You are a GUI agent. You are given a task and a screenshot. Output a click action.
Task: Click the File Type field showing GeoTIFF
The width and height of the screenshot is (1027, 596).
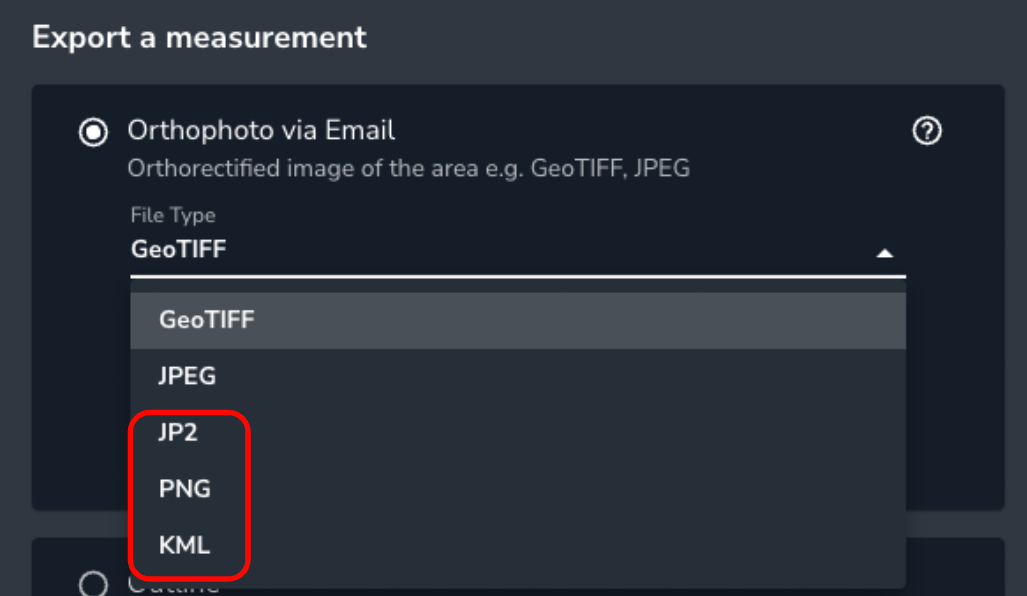517,250
